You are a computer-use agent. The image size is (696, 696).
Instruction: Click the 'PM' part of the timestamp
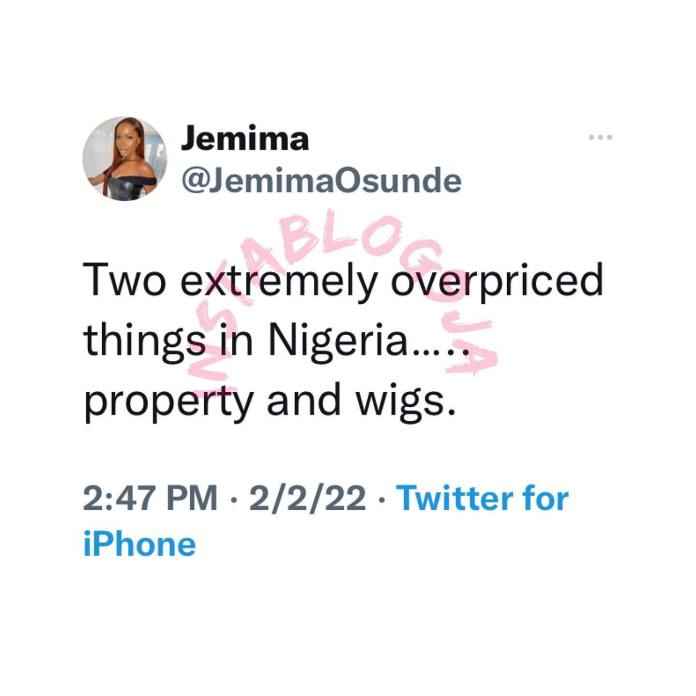coord(192,498)
